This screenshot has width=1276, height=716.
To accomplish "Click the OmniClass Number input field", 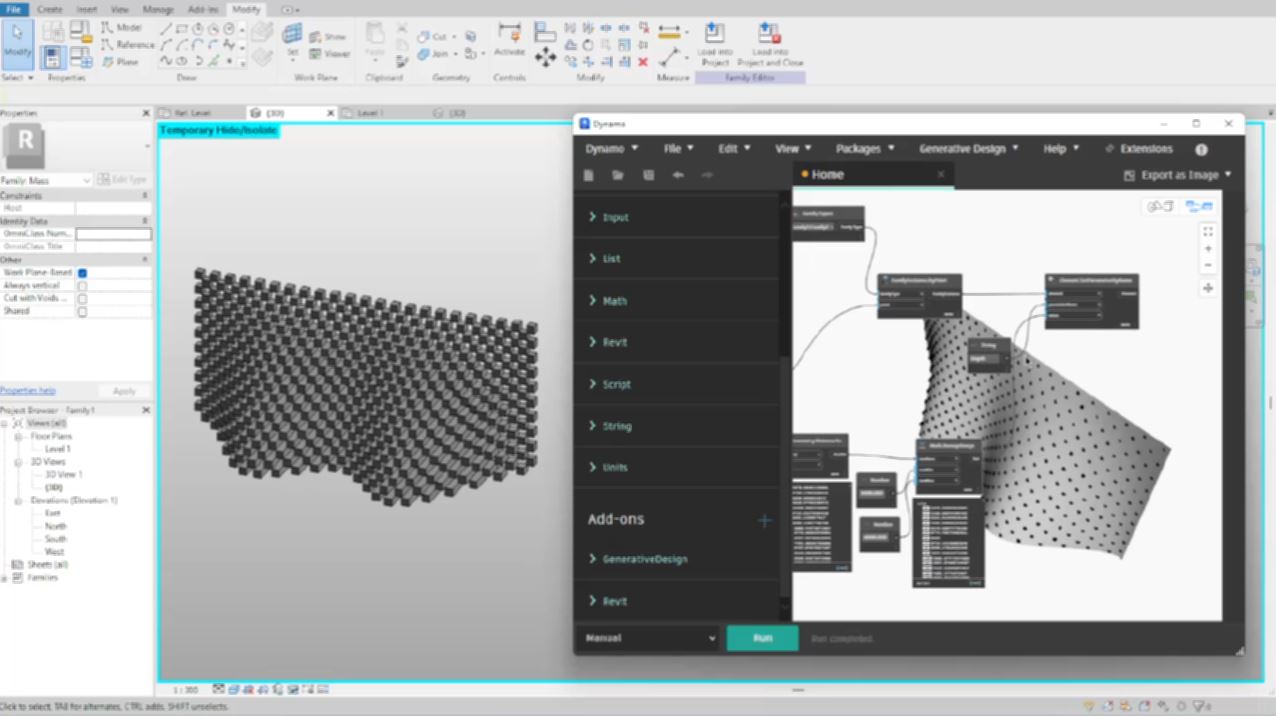I will 113,234.
